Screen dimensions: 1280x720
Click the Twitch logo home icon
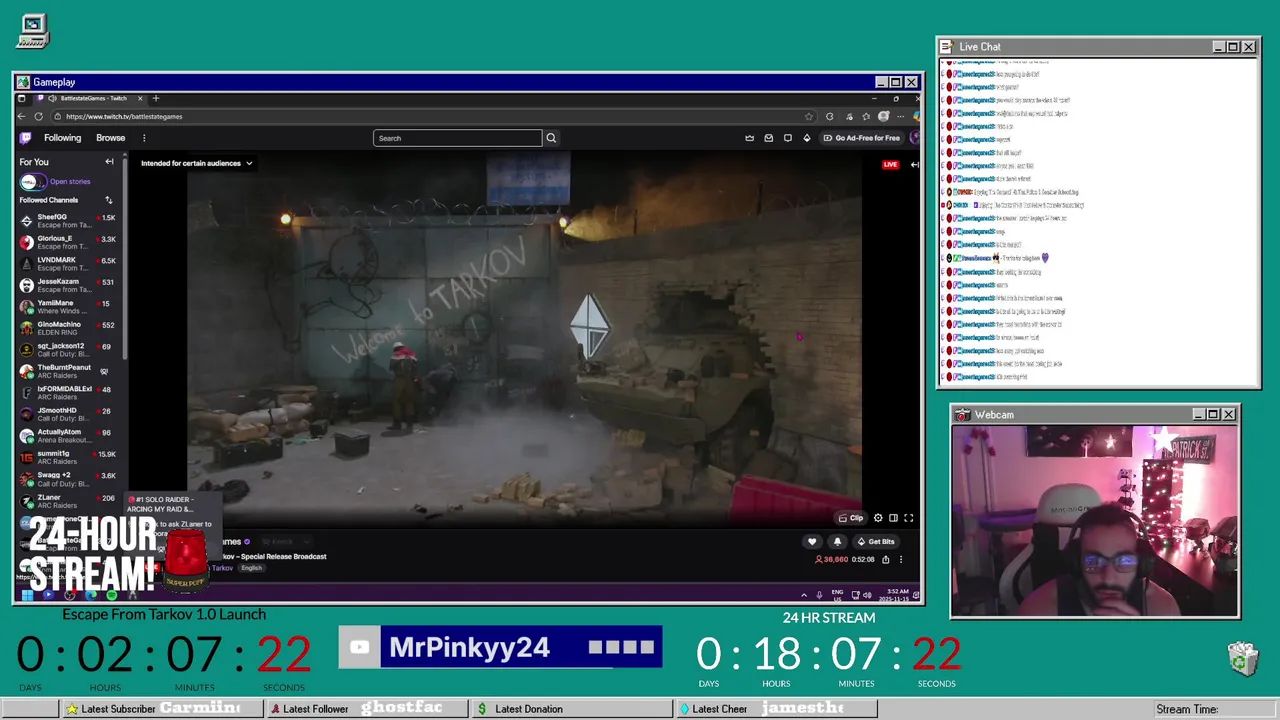26,138
